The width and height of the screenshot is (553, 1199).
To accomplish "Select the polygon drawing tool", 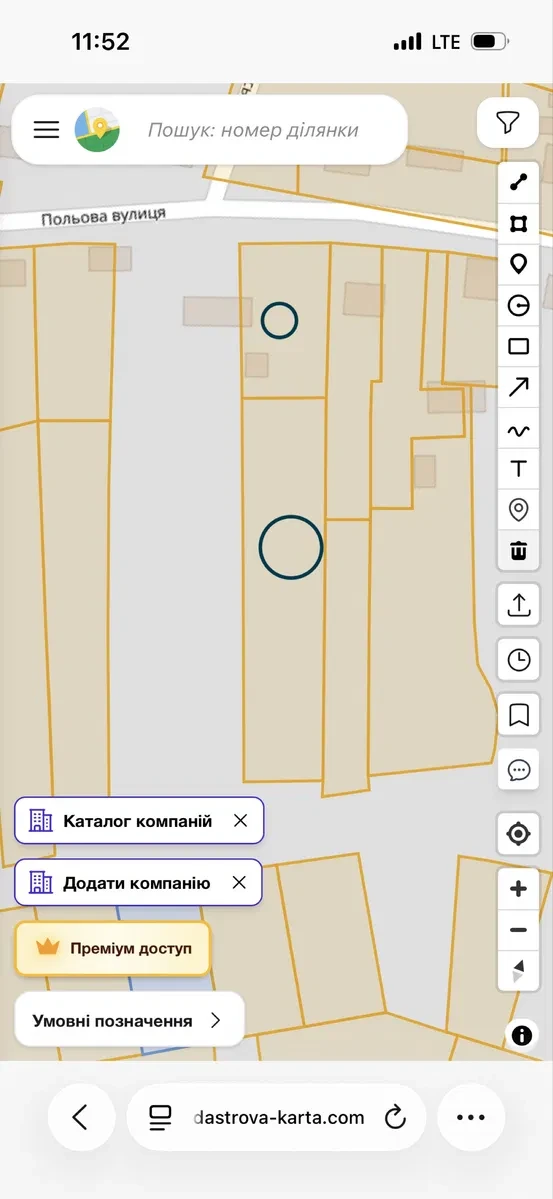I will coord(519,223).
